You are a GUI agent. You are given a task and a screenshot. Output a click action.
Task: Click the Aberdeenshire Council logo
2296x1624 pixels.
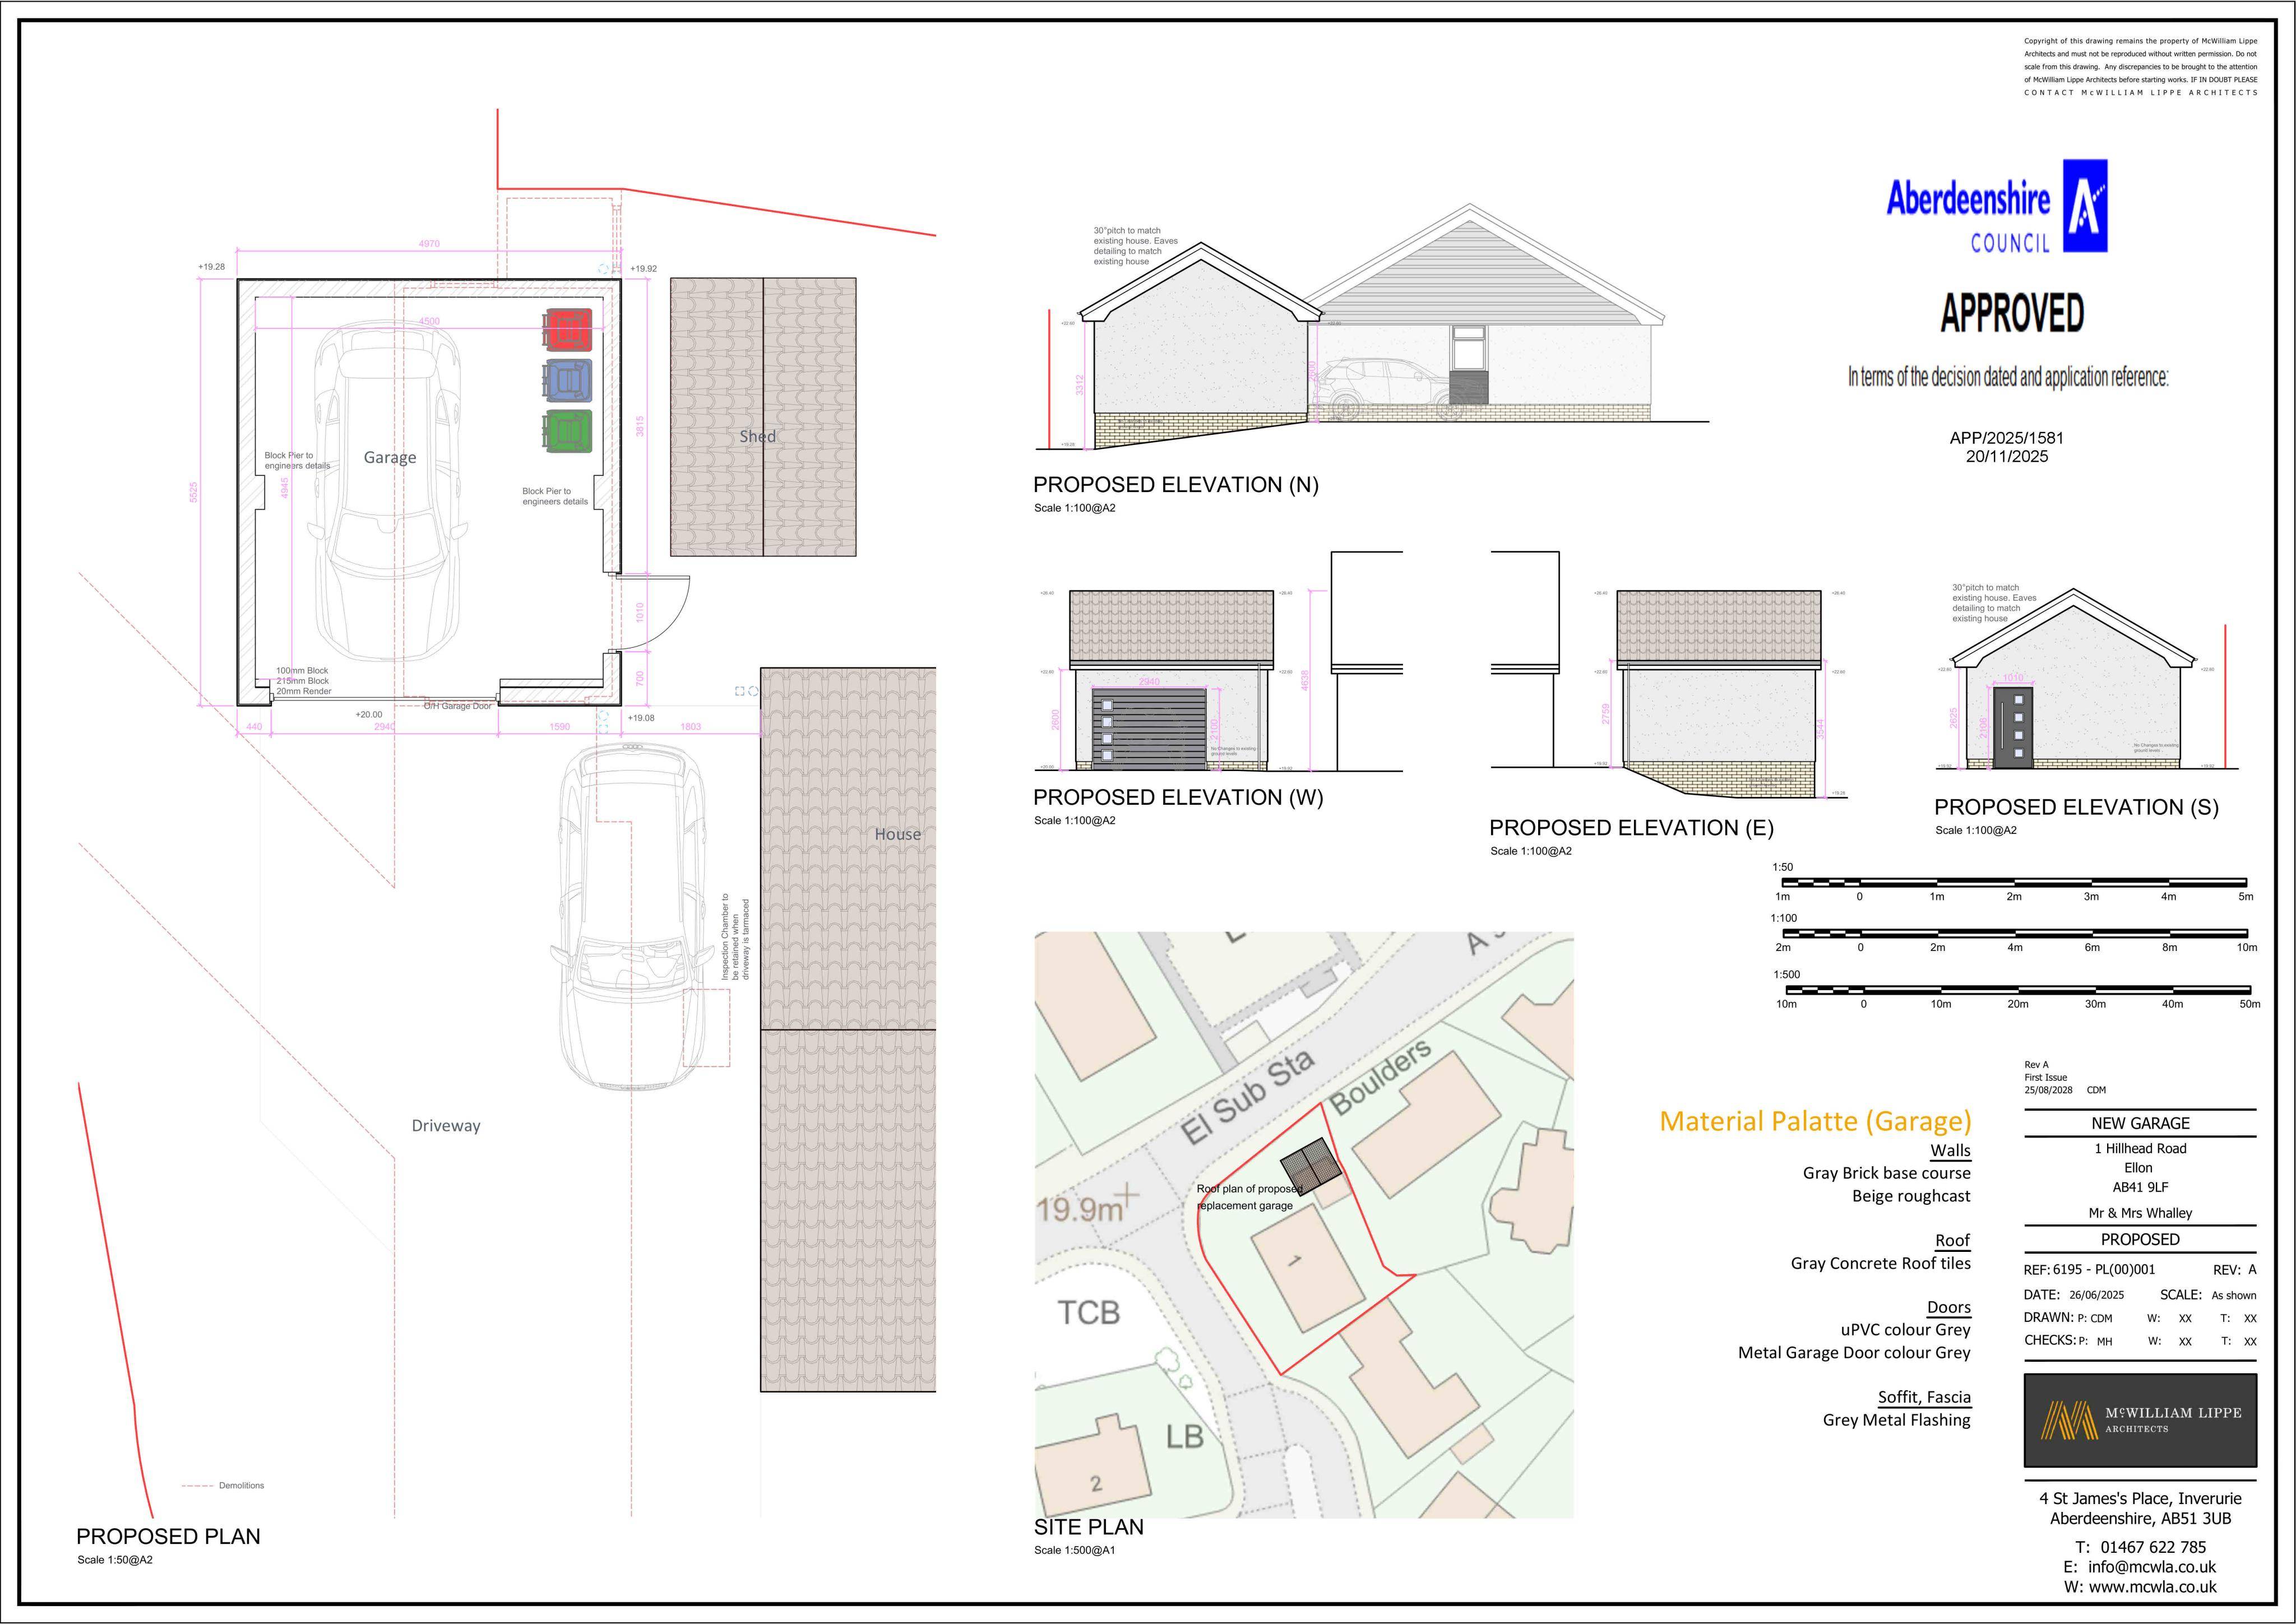[x=1997, y=206]
